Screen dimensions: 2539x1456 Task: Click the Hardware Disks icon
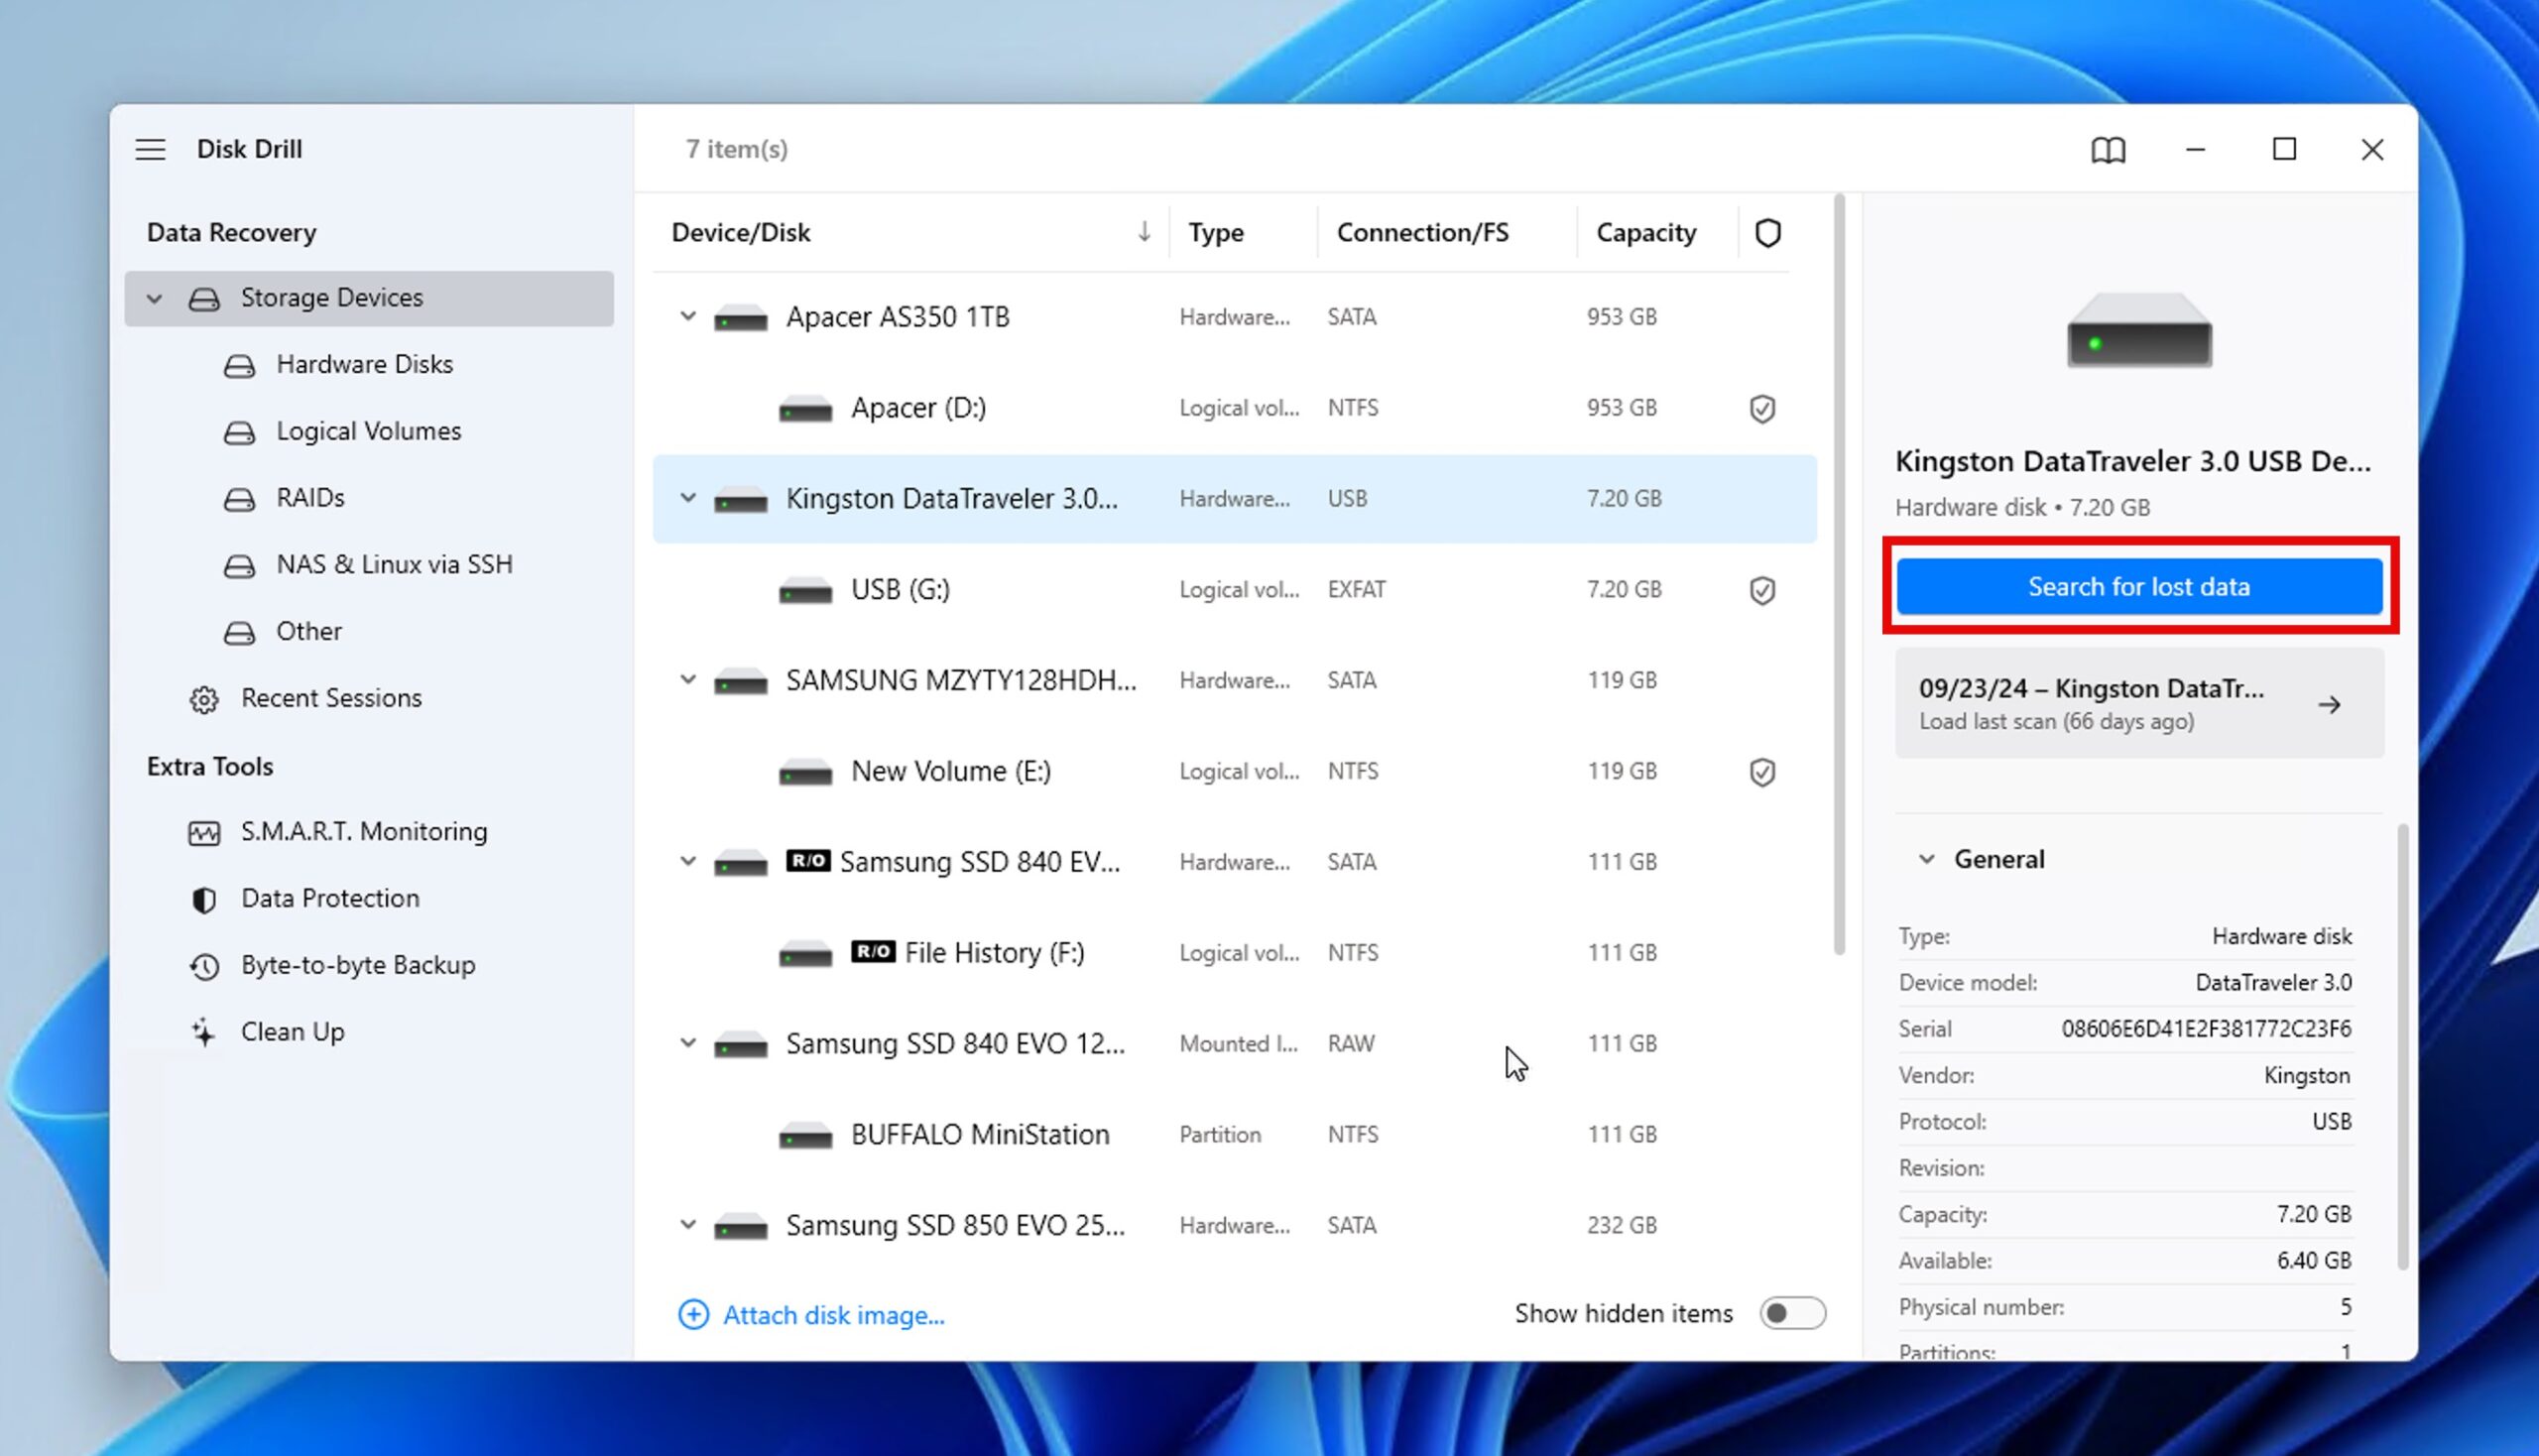pos(239,364)
